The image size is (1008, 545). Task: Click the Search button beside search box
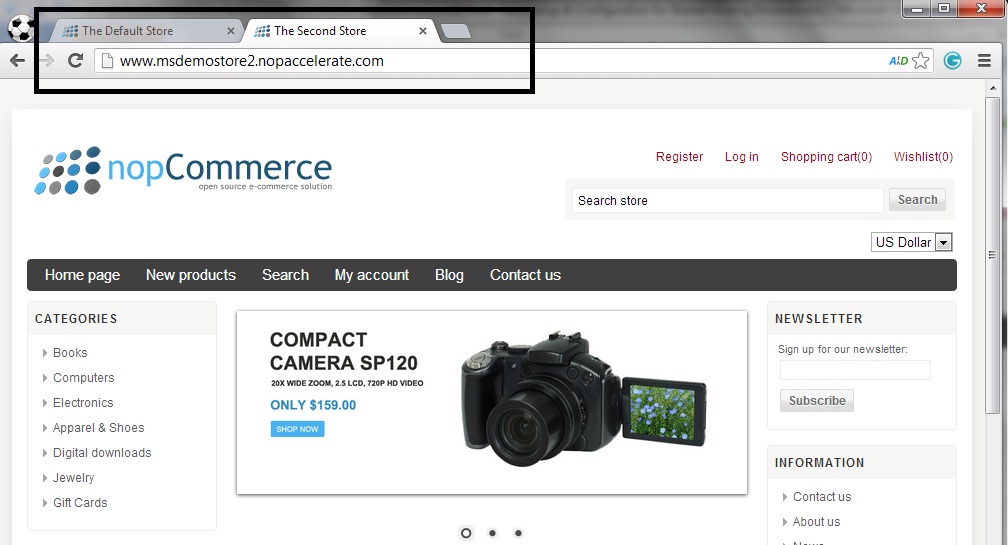click(917, 200)
